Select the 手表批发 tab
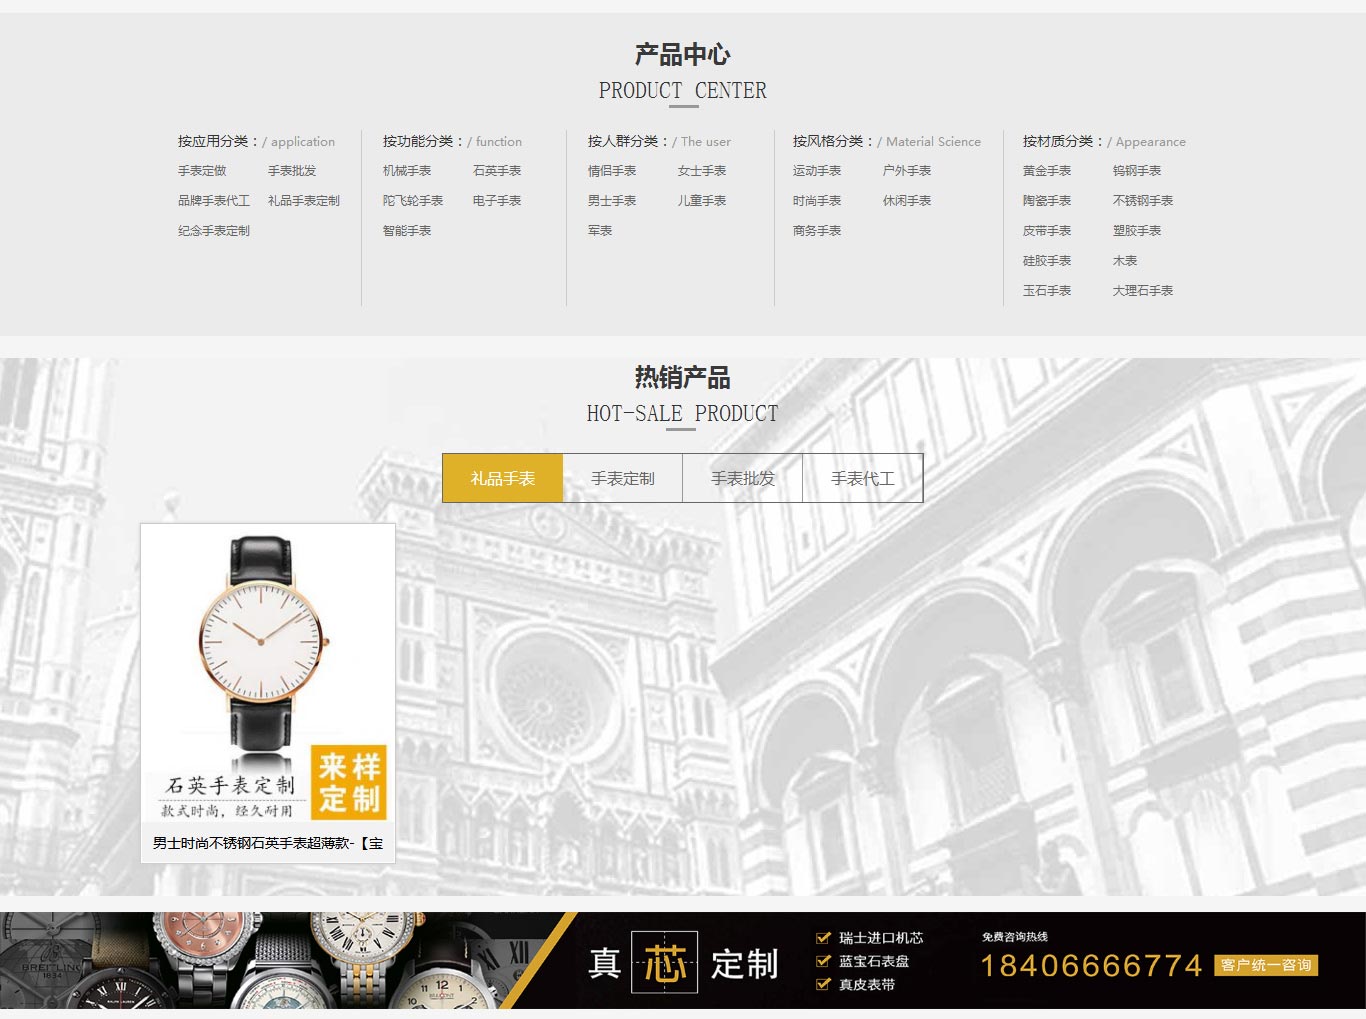The image size is (1366, 1019). click(742, 478)
